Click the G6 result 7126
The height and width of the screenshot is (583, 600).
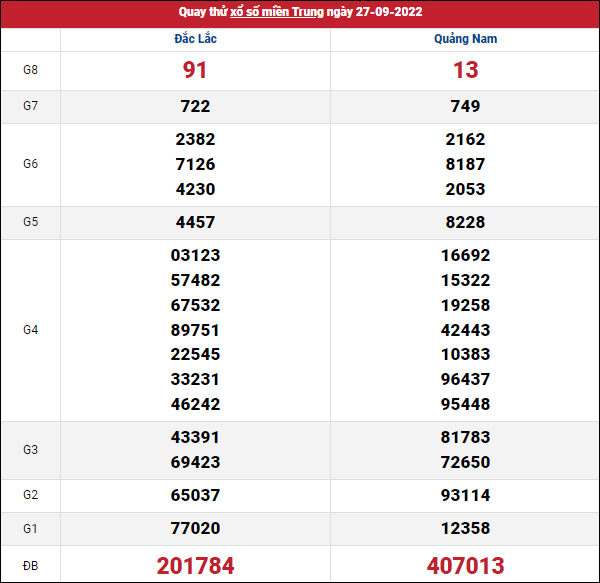point(195,164)
